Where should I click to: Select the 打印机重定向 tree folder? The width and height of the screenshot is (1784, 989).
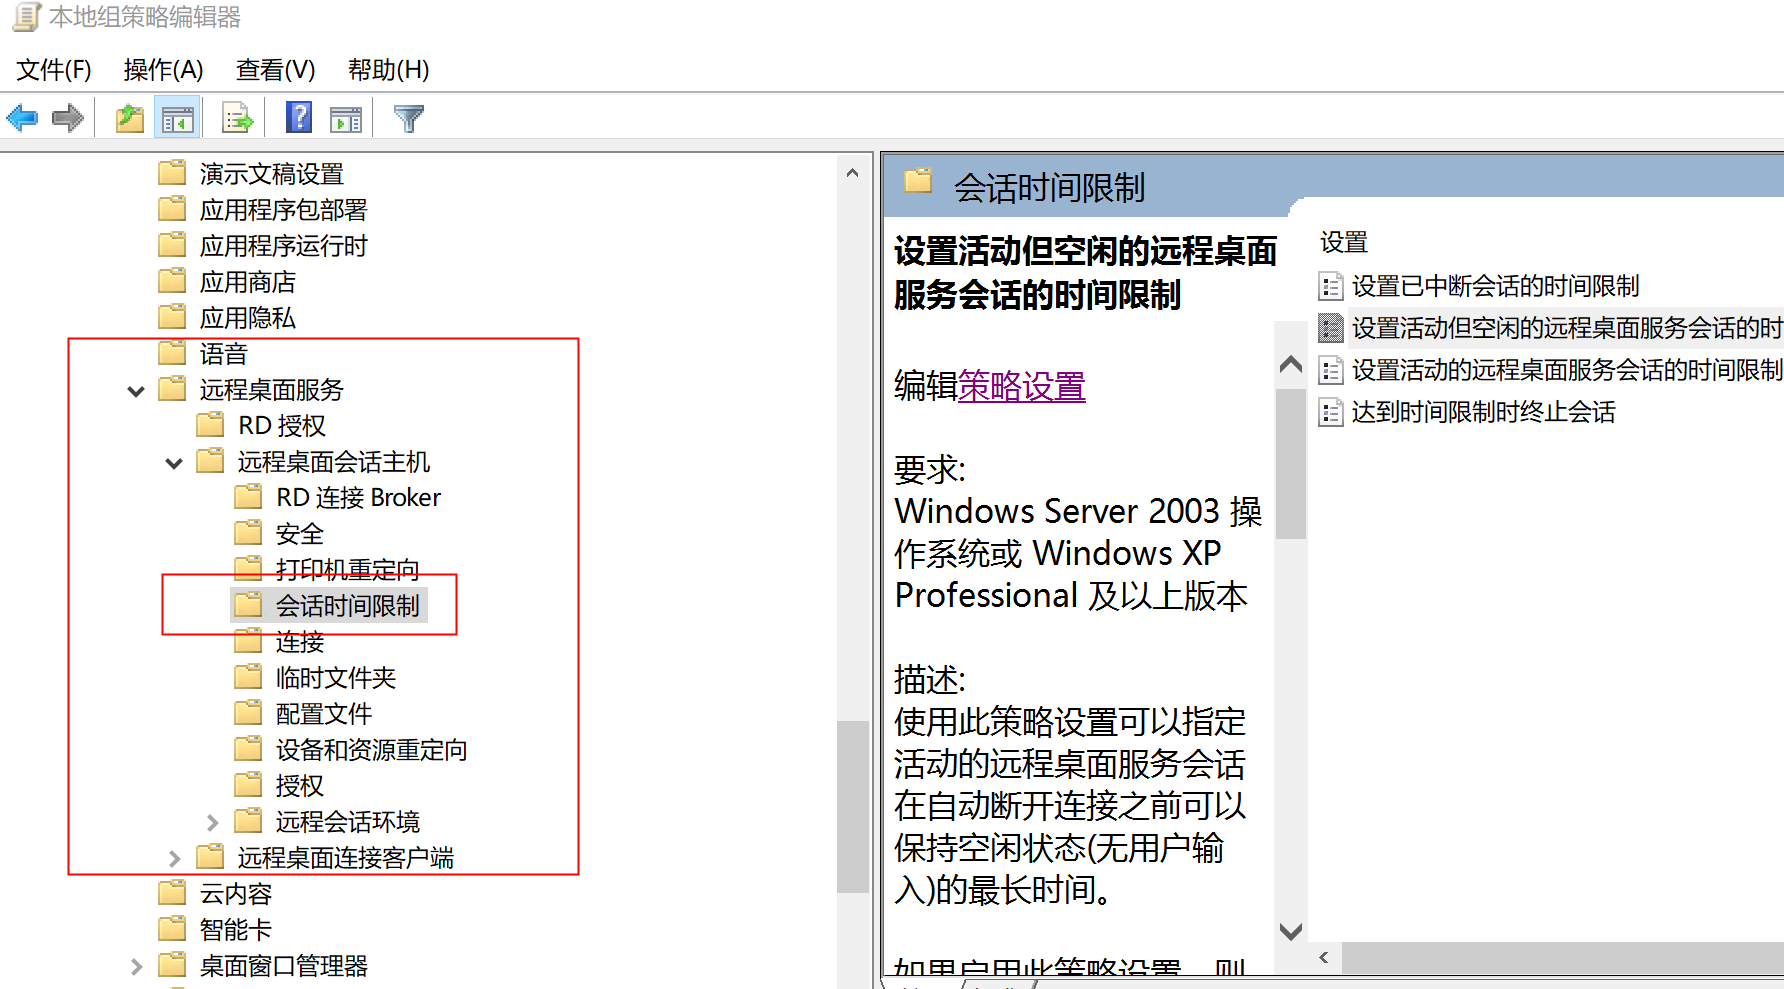pos(347,570)
